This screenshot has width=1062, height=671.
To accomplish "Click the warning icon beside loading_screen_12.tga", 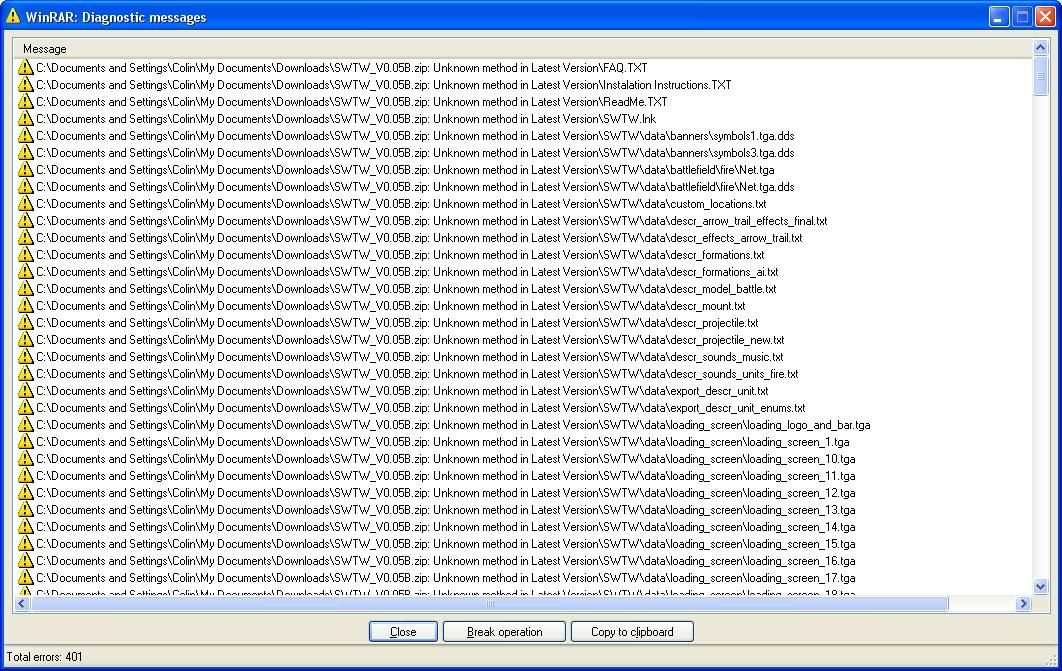I will pyautogui.click(x=25, y=493).
